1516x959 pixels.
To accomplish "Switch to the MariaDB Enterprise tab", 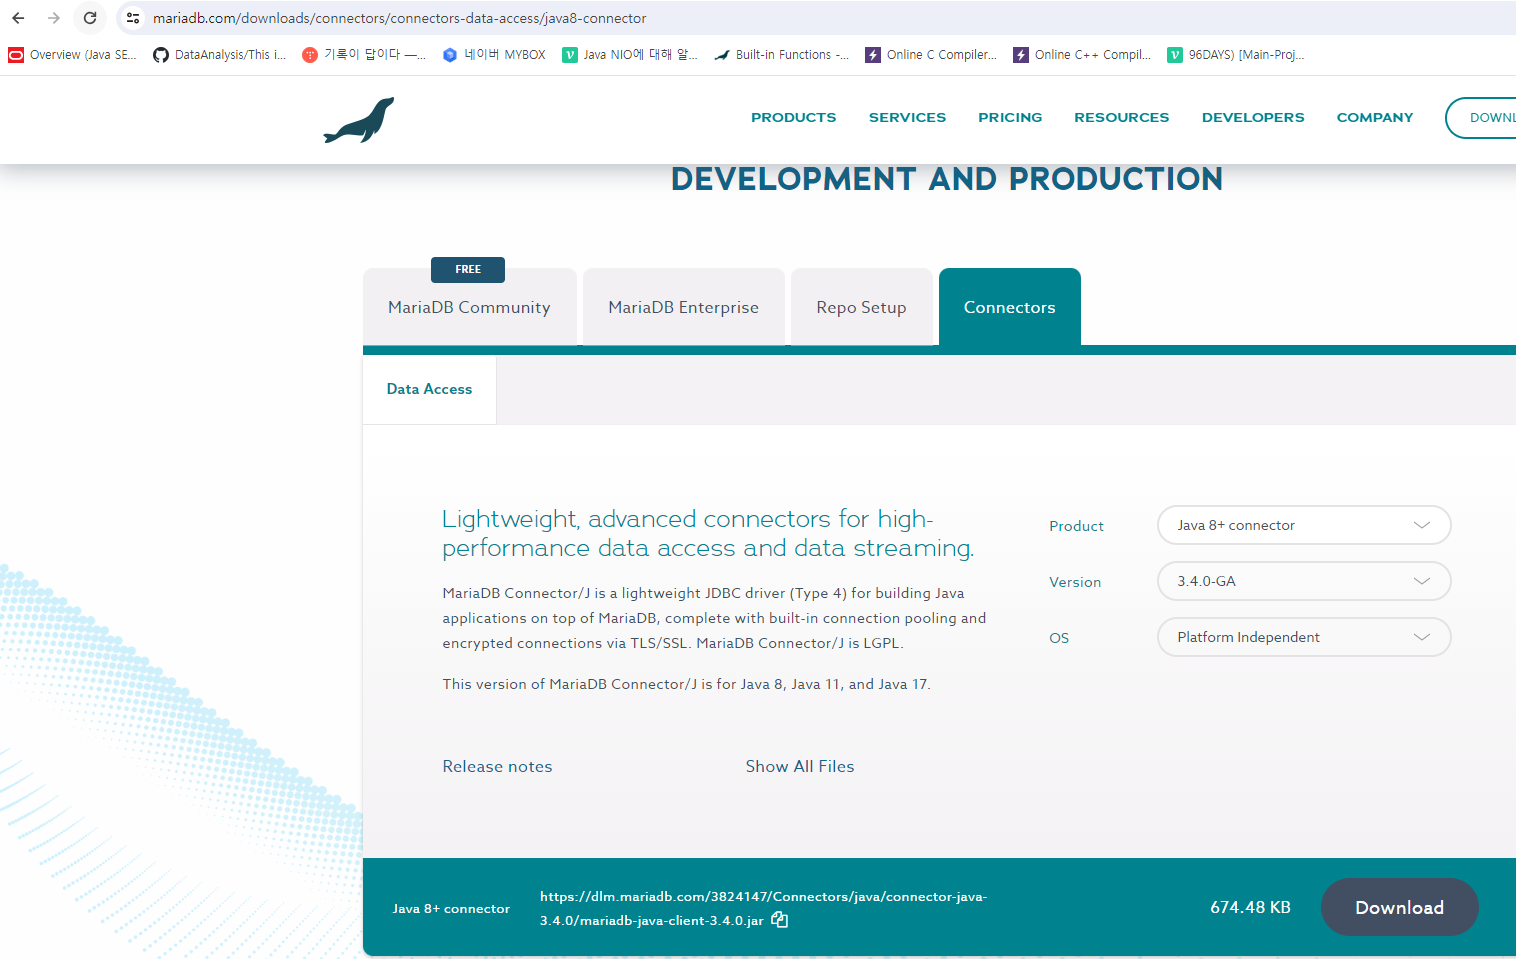I will (683, 307).
